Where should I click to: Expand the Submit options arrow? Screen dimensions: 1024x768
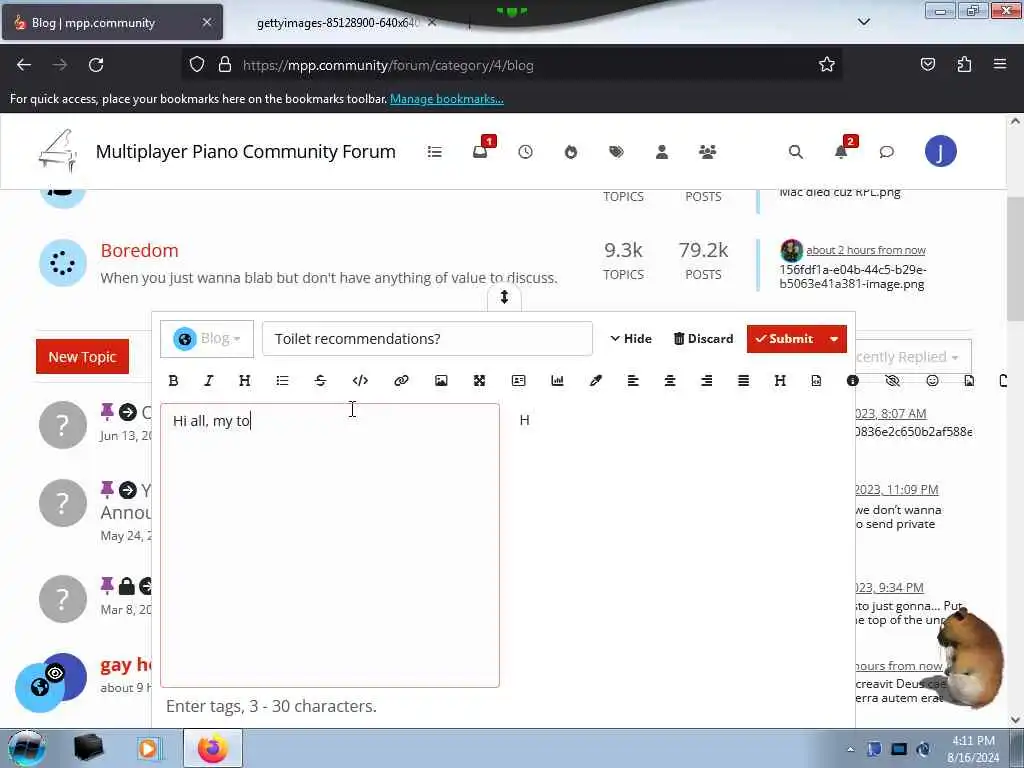tap(834, 339)
